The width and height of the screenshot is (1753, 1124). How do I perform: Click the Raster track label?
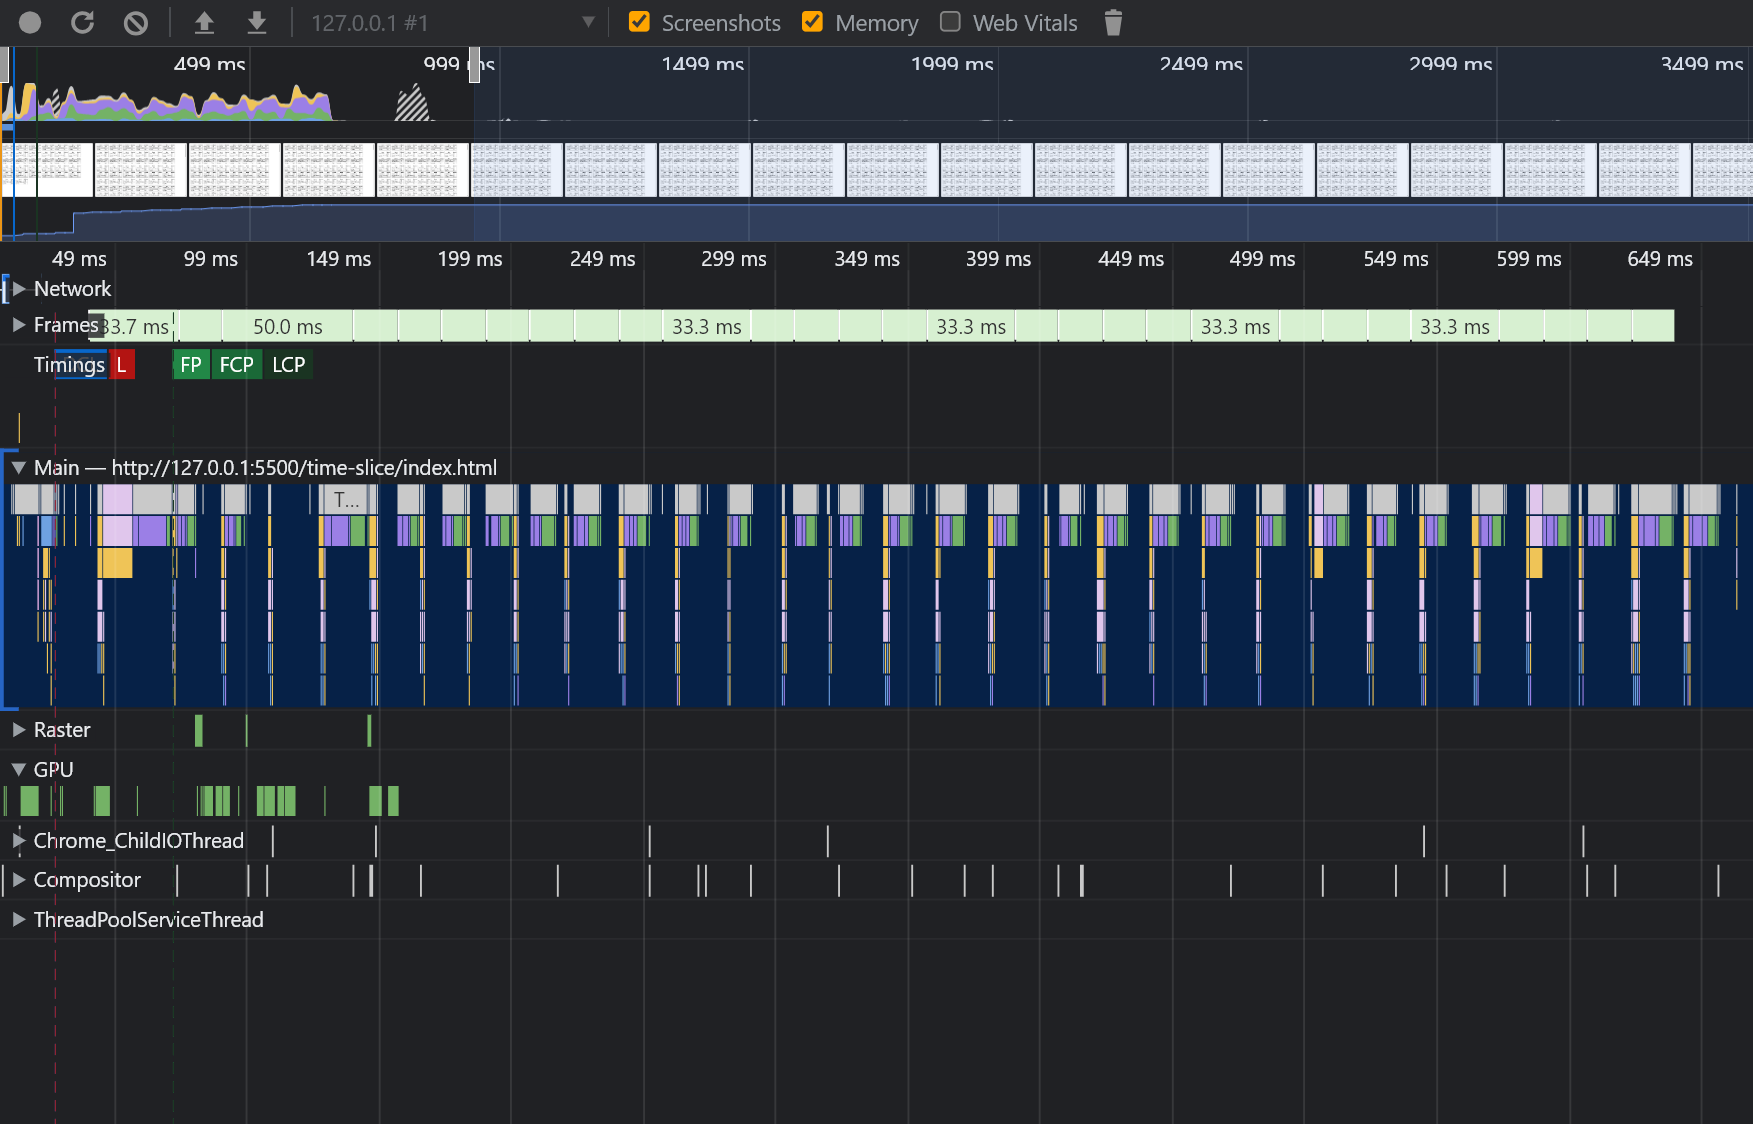[62, 730]
